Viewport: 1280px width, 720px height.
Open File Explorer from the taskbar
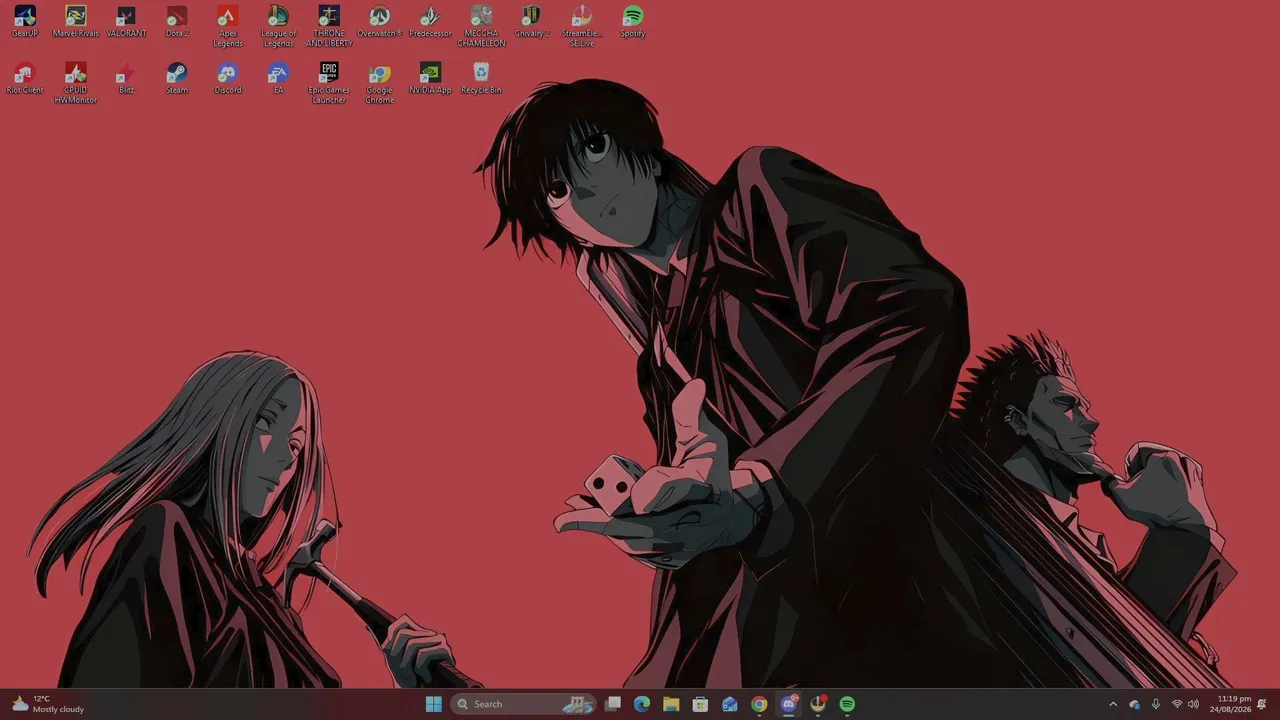[671, 704]
